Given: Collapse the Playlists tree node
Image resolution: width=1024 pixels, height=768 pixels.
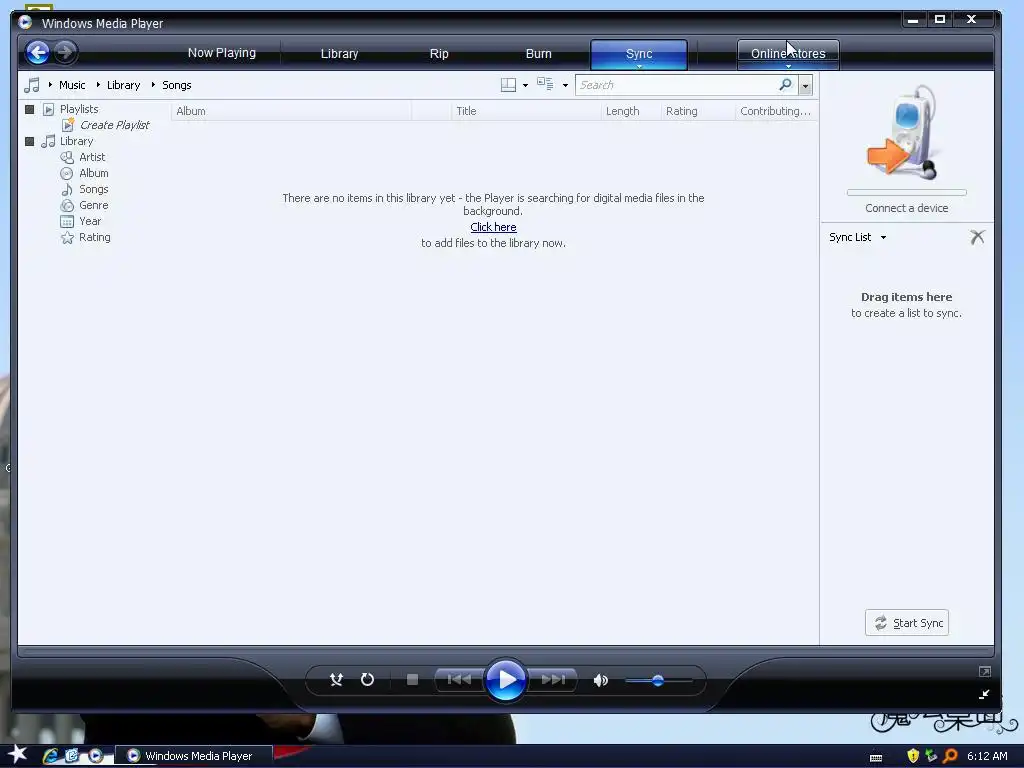Looking at the screenshot, I should coord(29,109).
